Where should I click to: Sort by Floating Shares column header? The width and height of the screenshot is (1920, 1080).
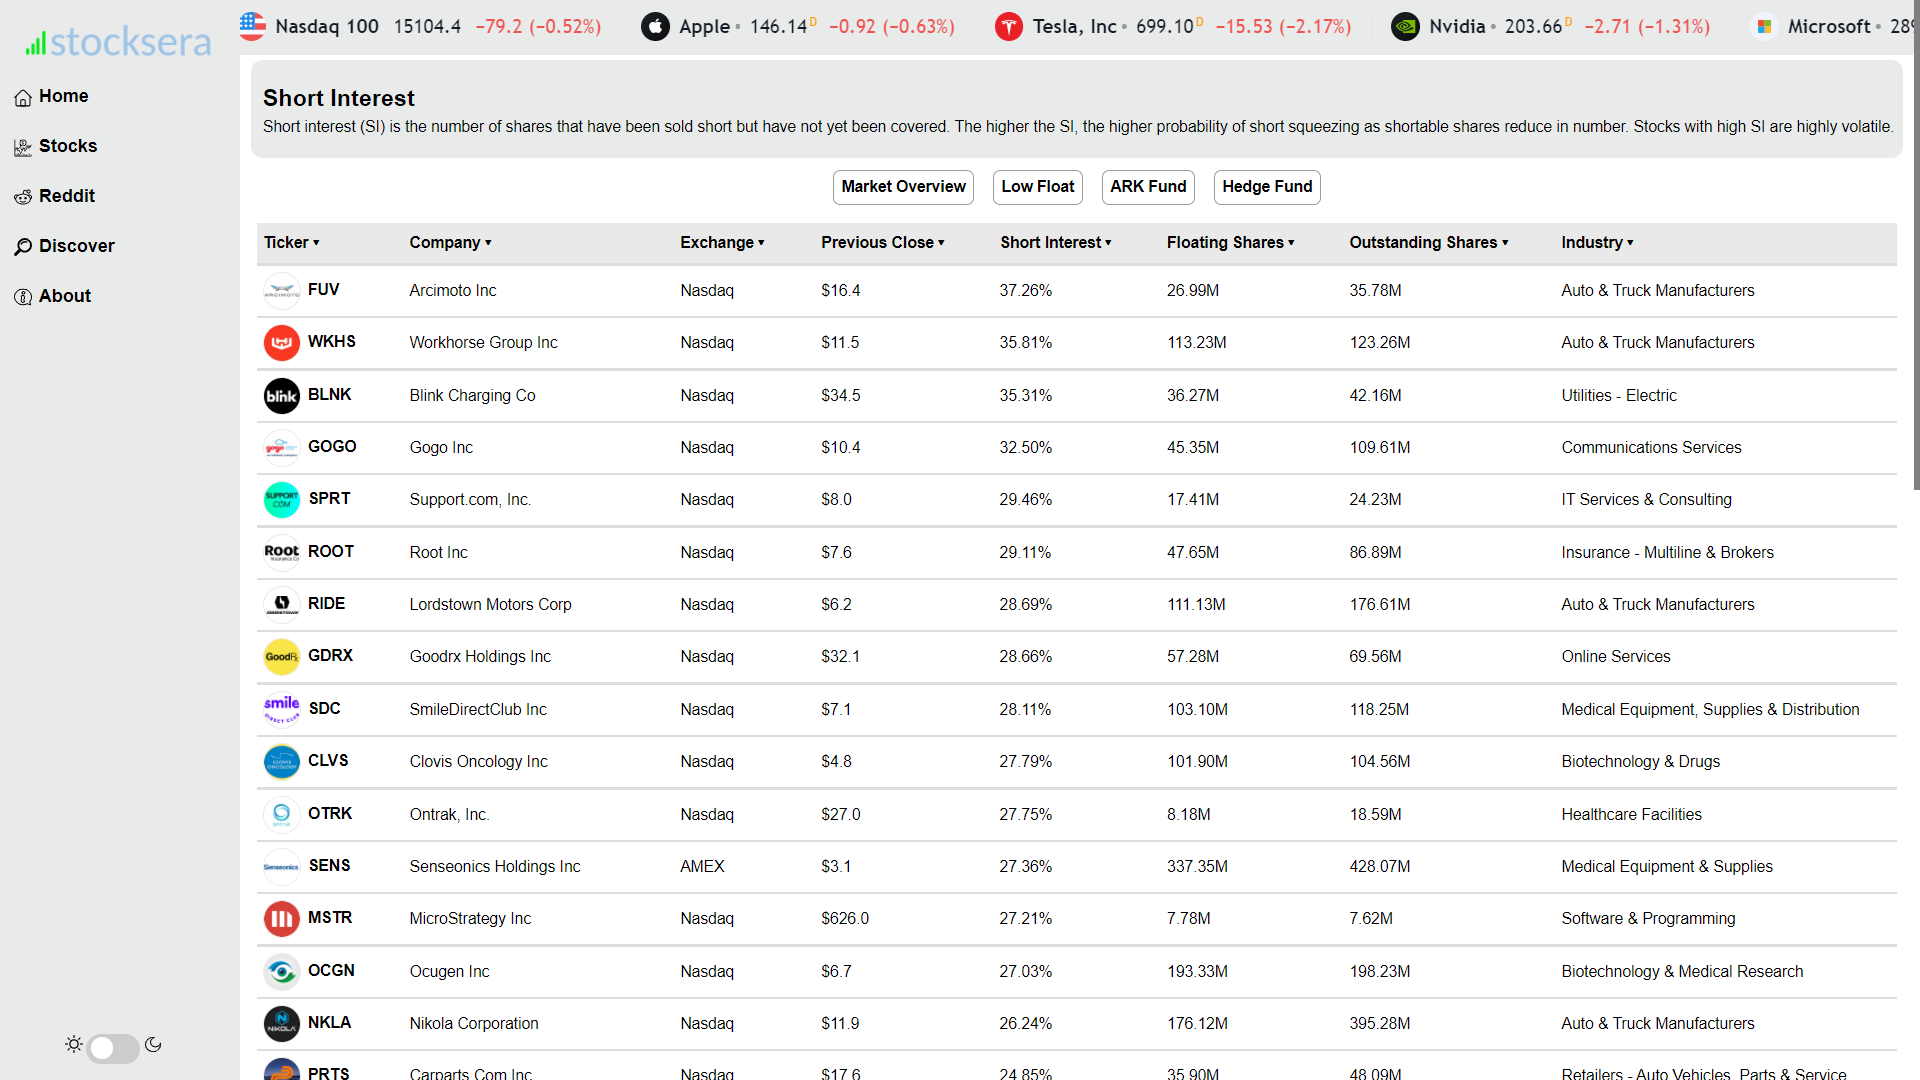tap(1229, 243)
